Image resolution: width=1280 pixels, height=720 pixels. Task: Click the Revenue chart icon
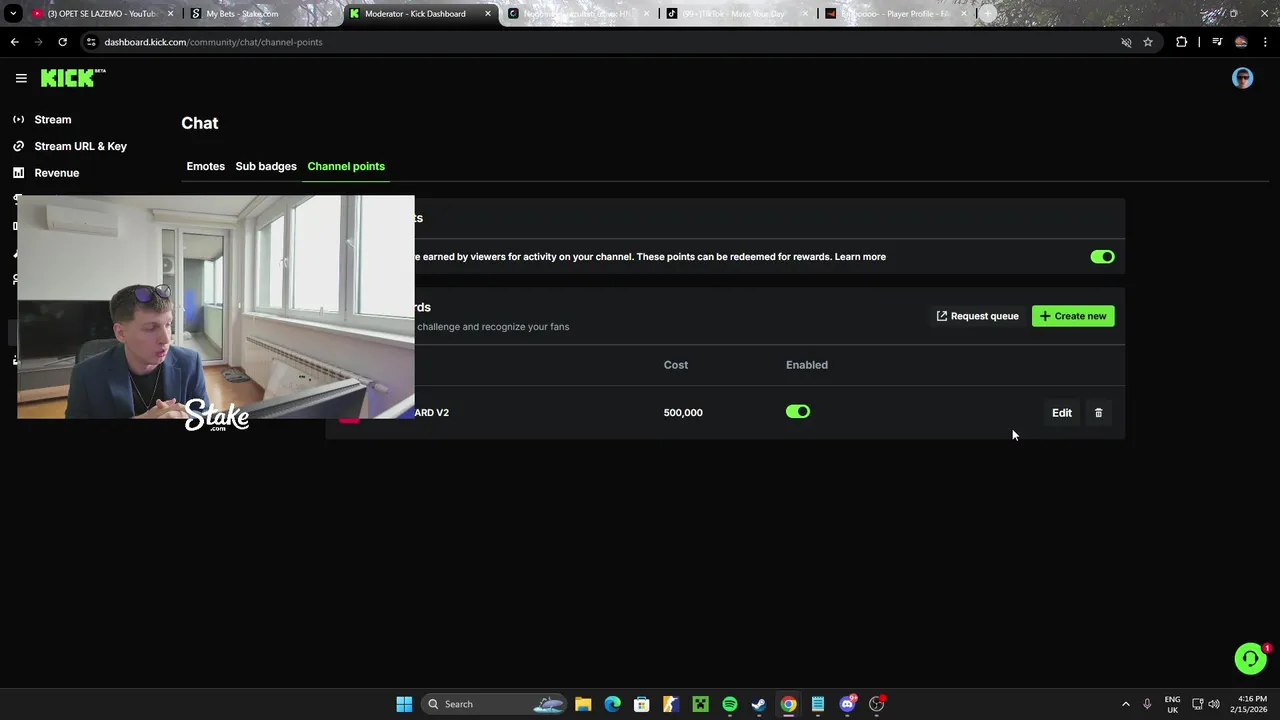18,173
